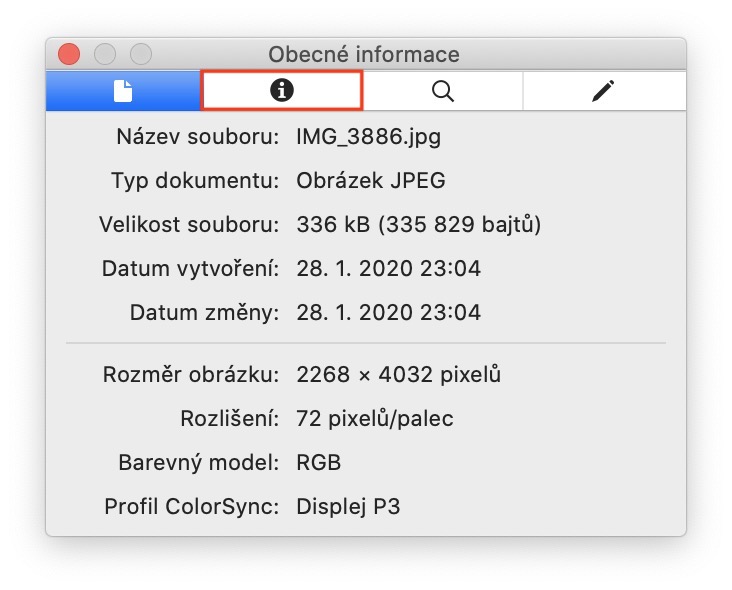
Task: Click the Profil ColorSync label
Action: 191,507
